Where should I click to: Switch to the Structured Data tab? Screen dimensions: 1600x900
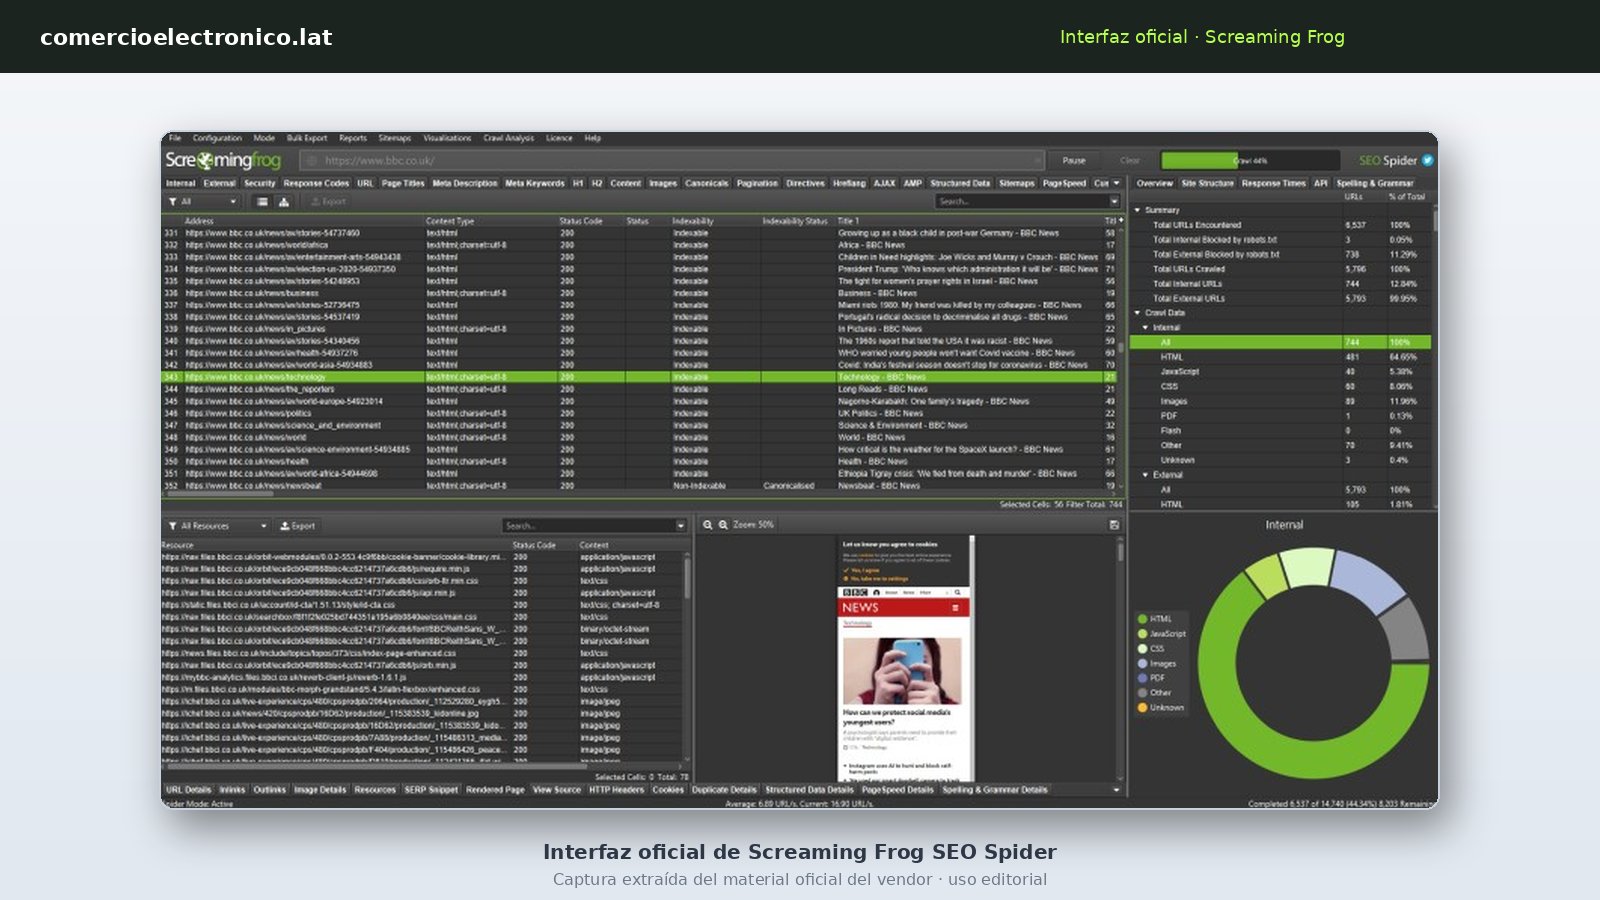960,184
